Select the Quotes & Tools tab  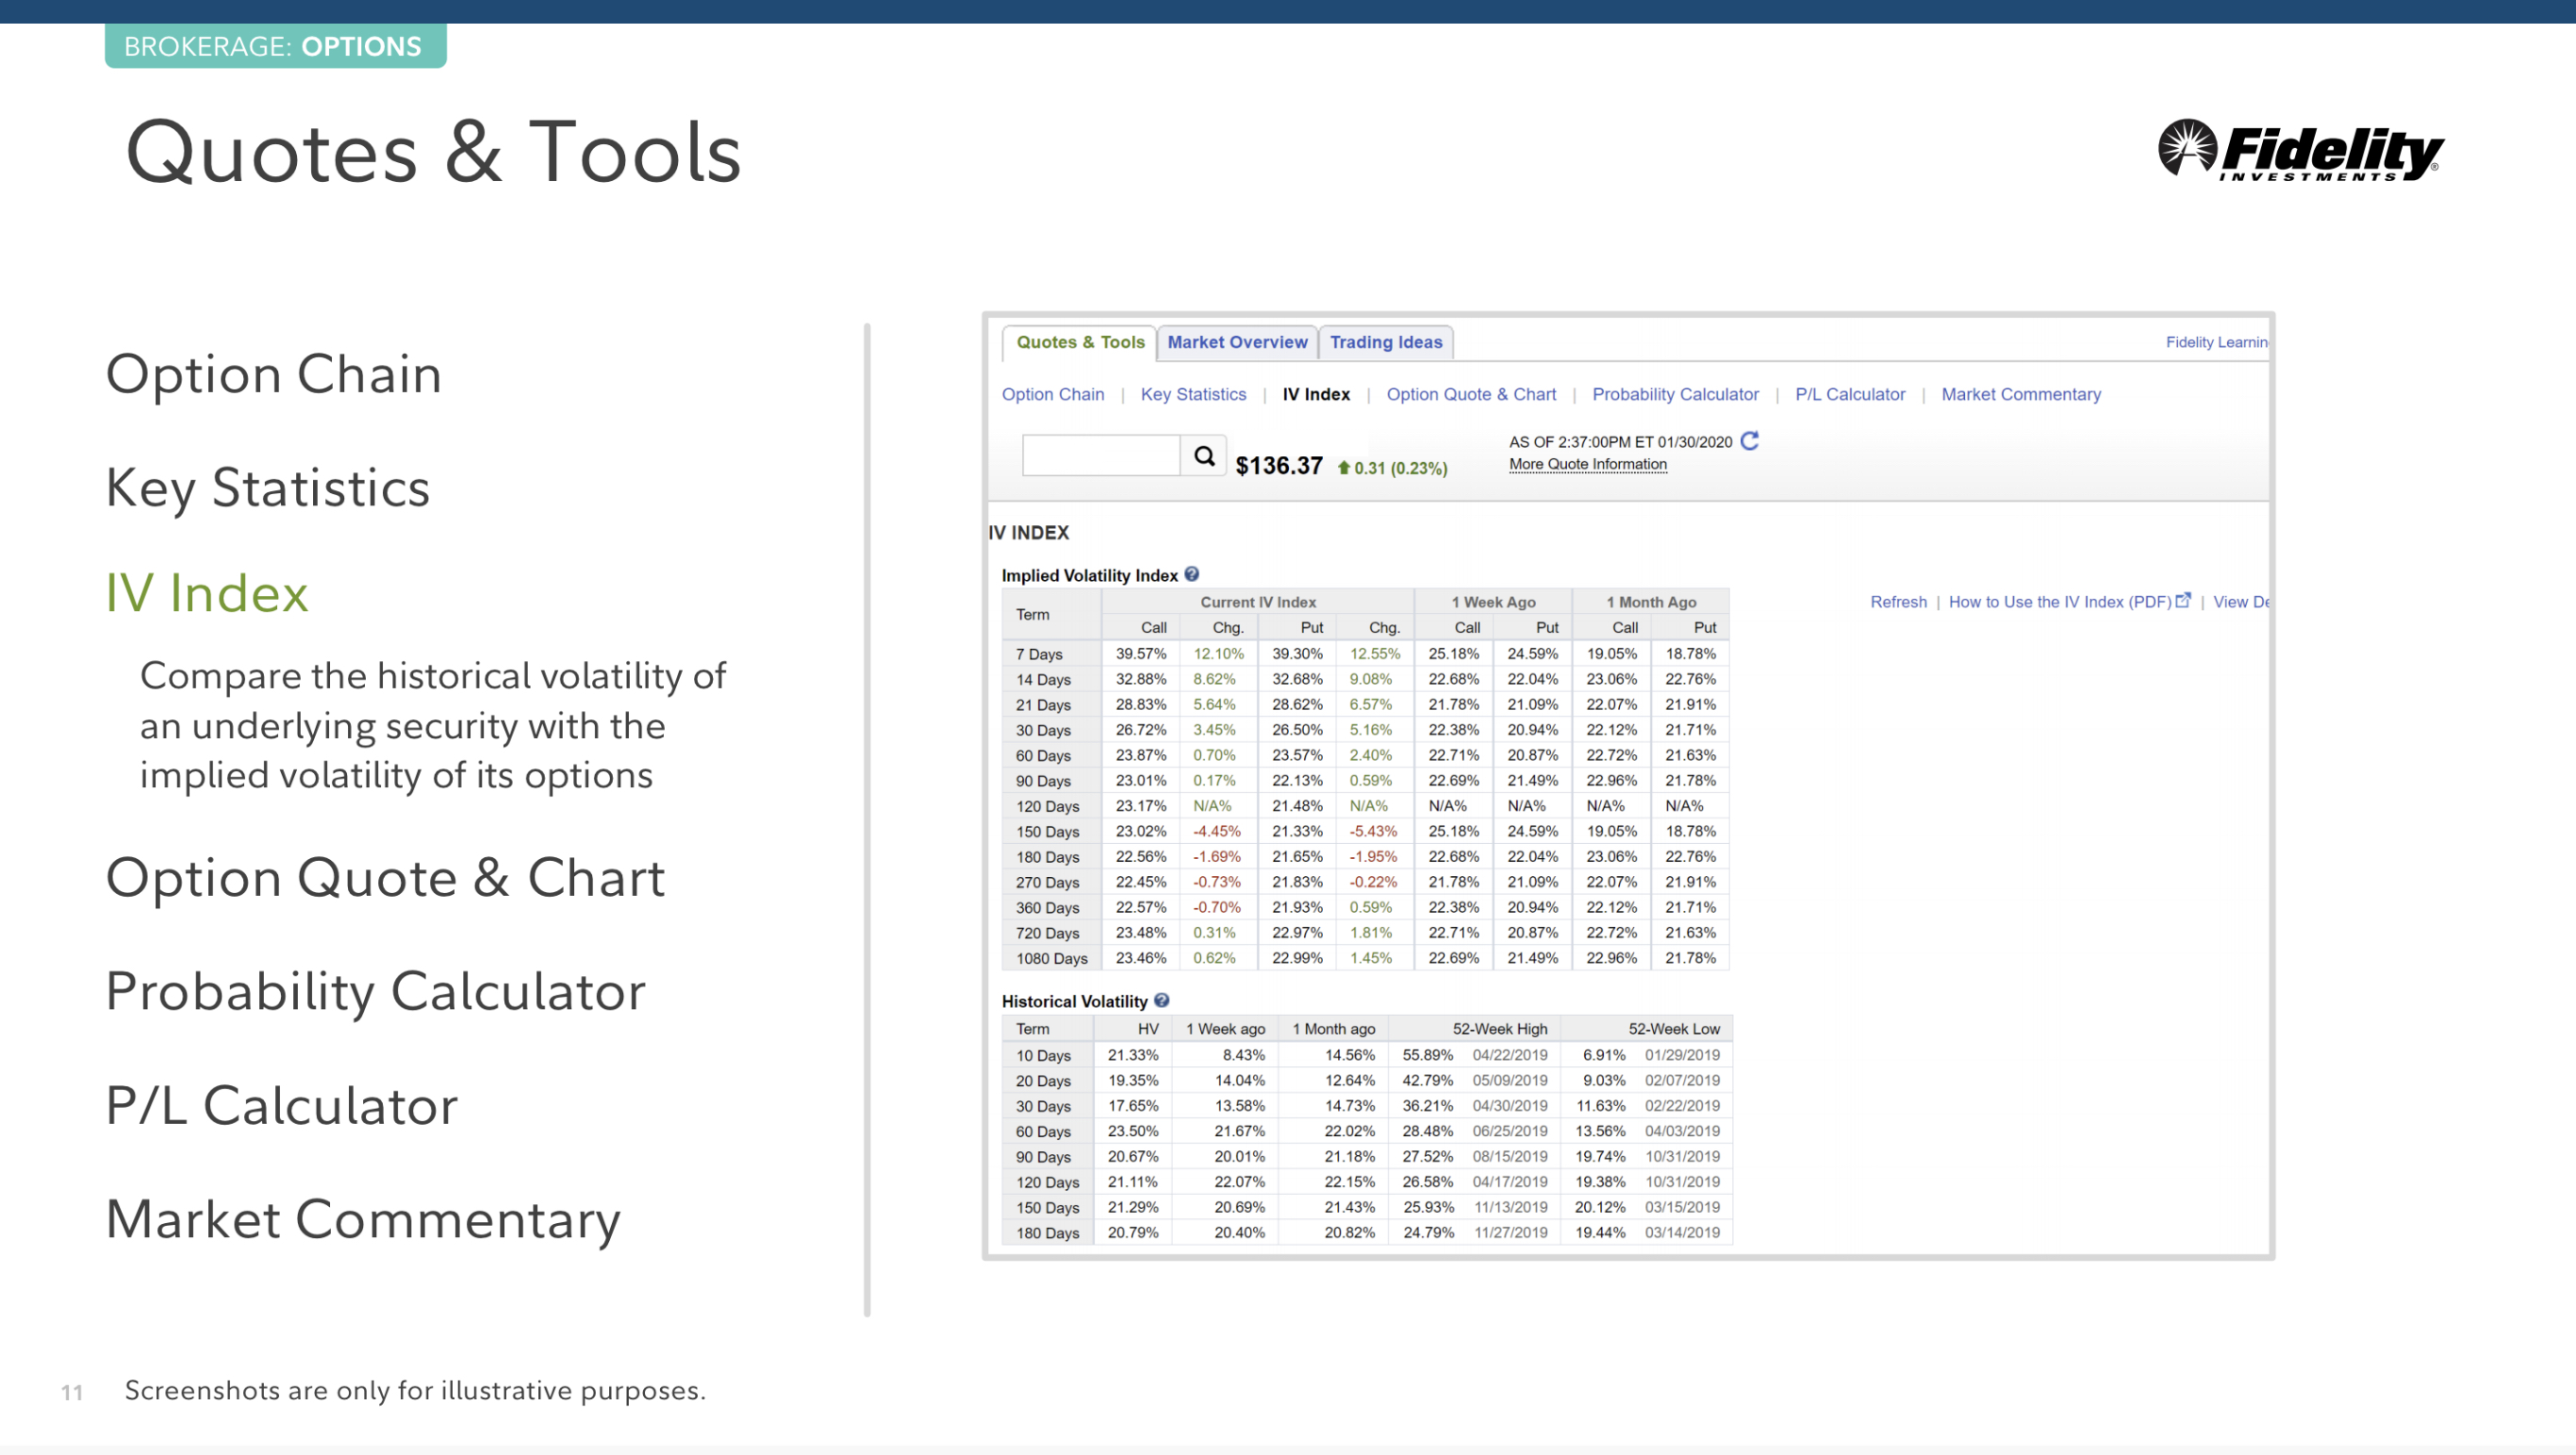pyautogui.click(x=1080, y=342)
